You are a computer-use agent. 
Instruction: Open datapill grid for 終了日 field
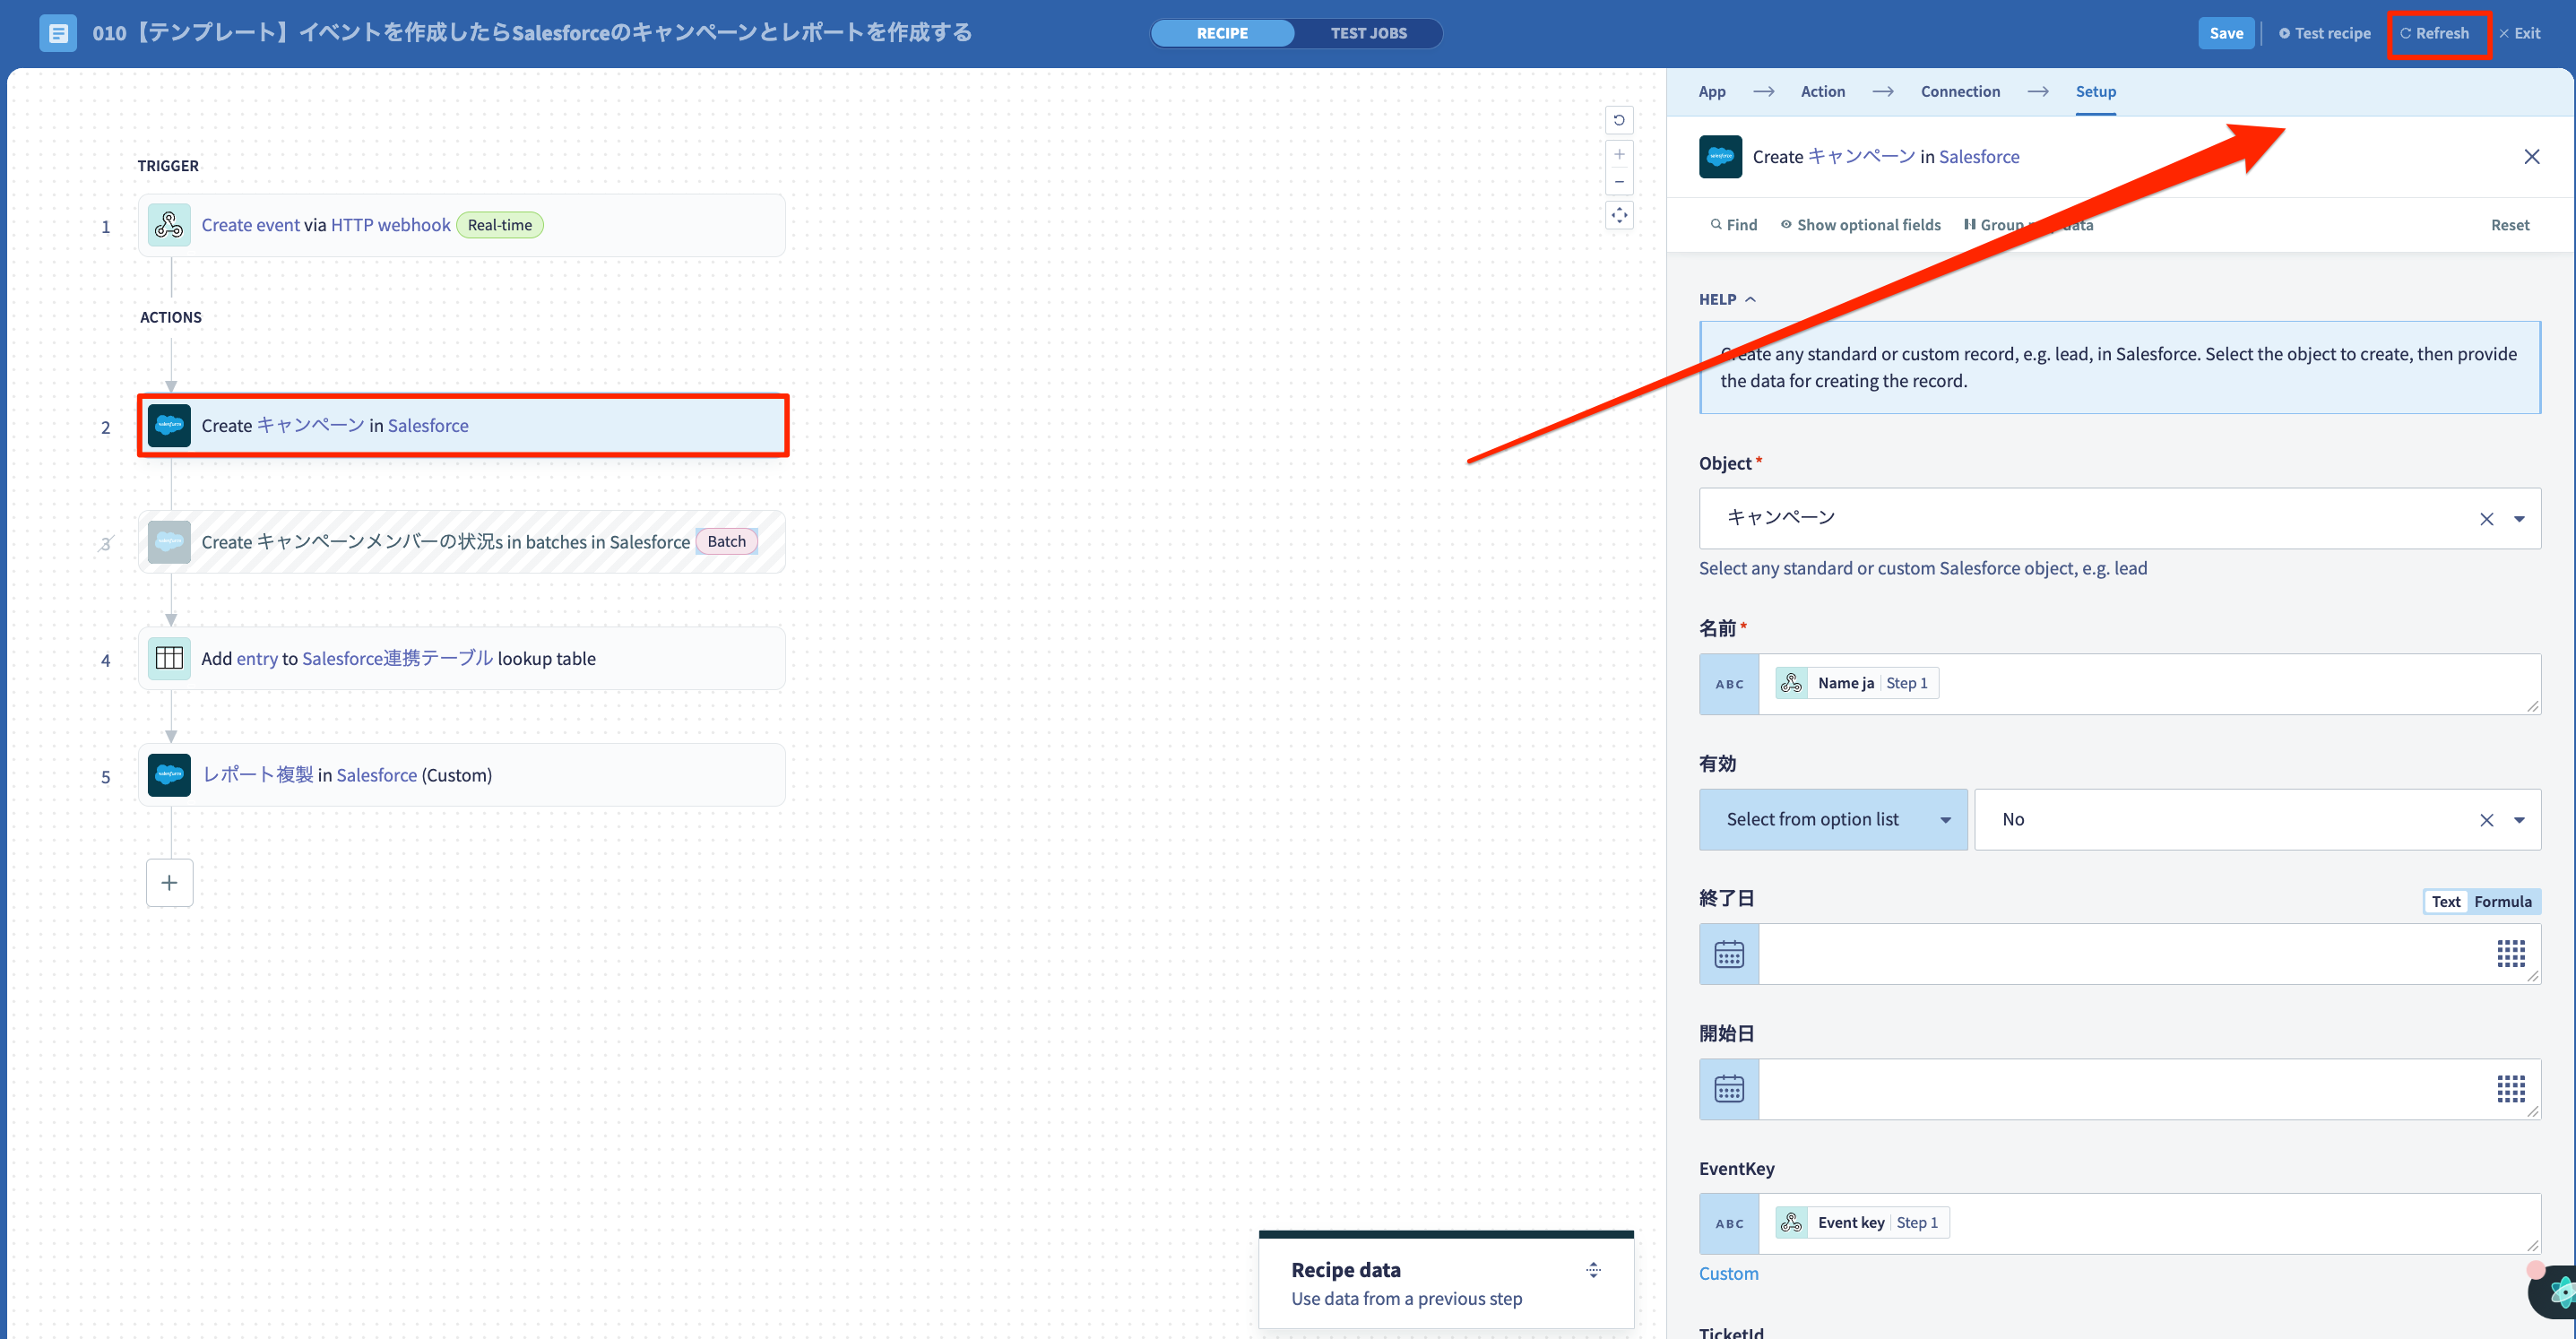point(2510,954)
